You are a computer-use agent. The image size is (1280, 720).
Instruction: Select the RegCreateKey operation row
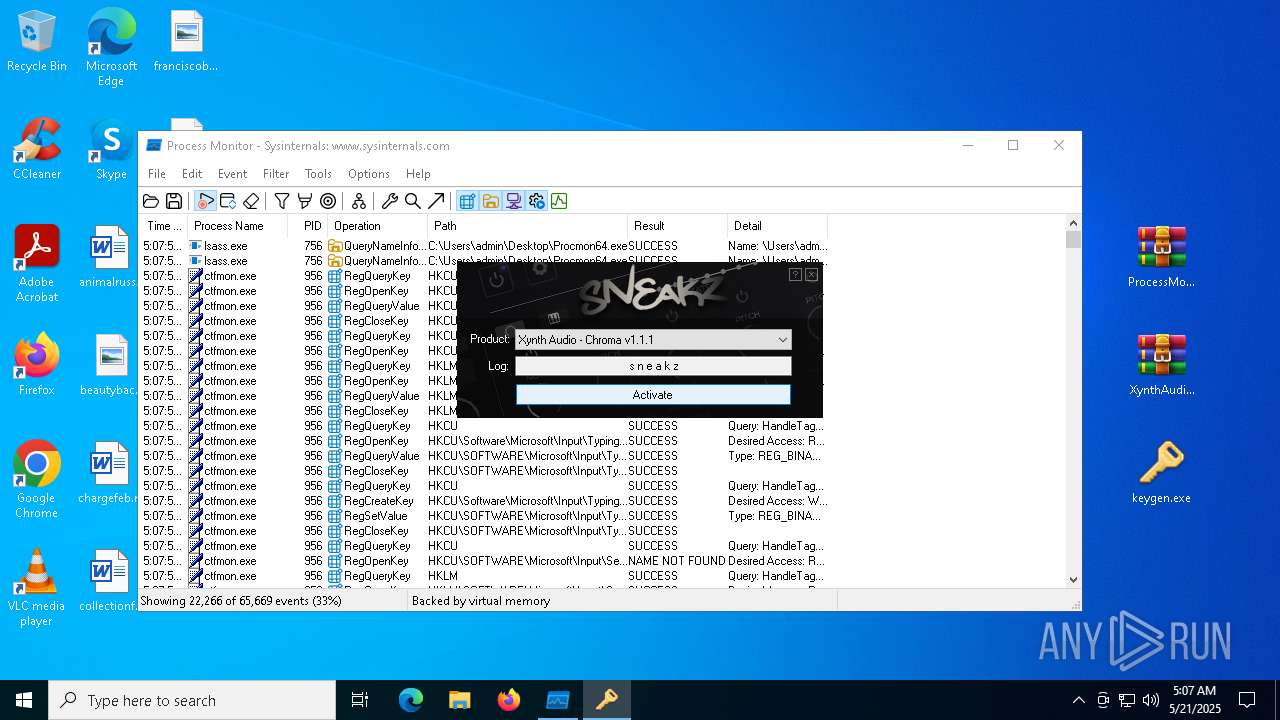point(484,501)
